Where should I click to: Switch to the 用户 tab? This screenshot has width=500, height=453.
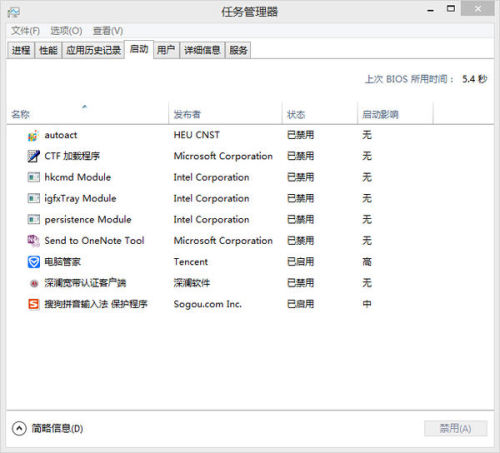tap(166, 50)
